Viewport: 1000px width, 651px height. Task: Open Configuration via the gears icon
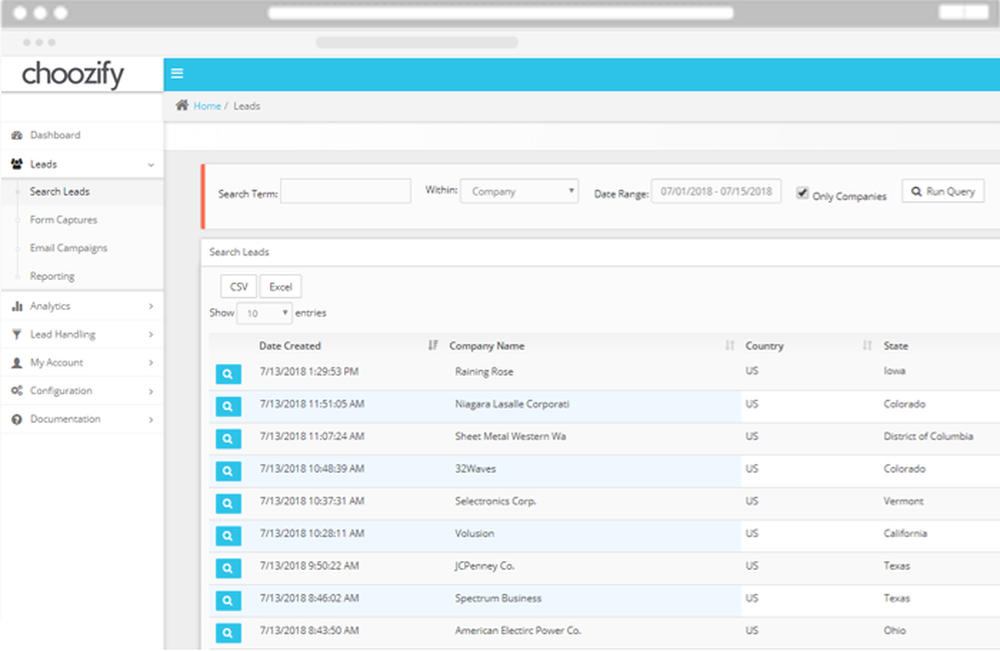click(16, 390)
